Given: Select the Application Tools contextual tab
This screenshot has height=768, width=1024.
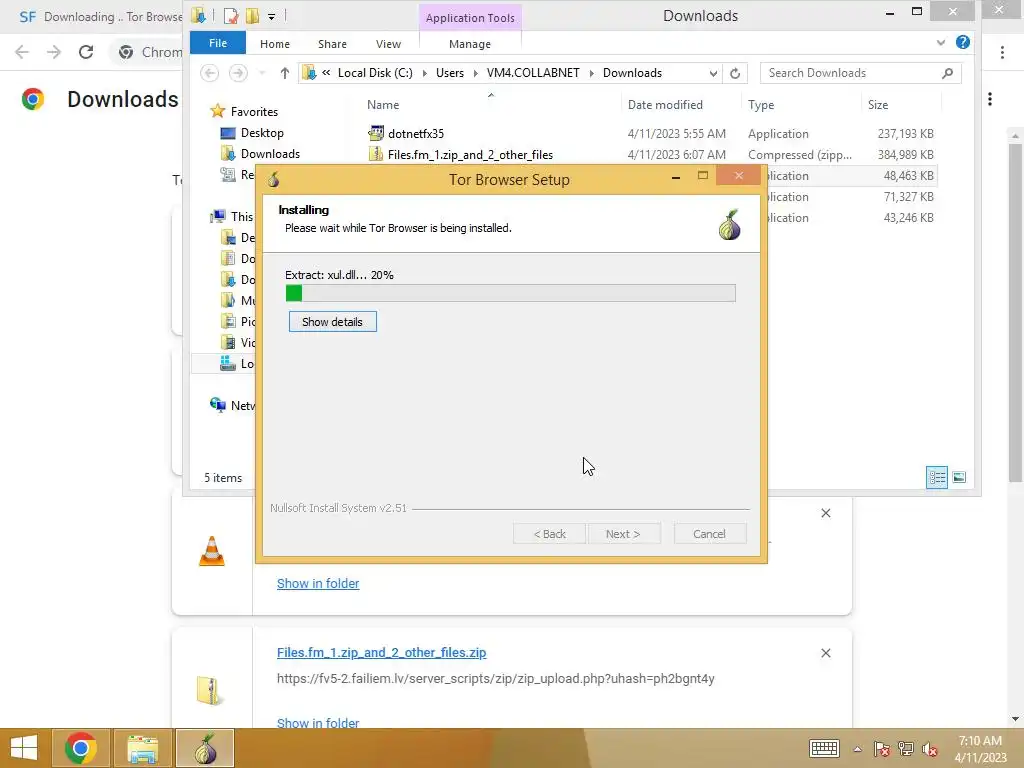Looking at the screenshot, I should click(x=470, y=18).
